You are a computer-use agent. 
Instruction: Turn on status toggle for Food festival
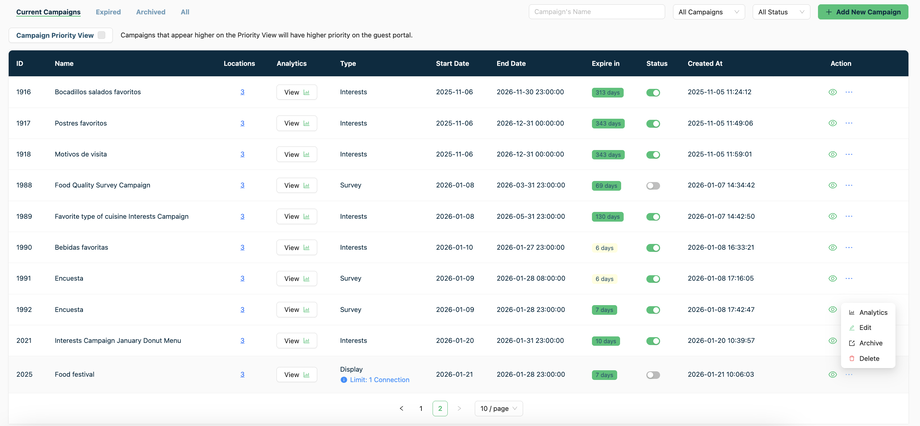[653, 375]
